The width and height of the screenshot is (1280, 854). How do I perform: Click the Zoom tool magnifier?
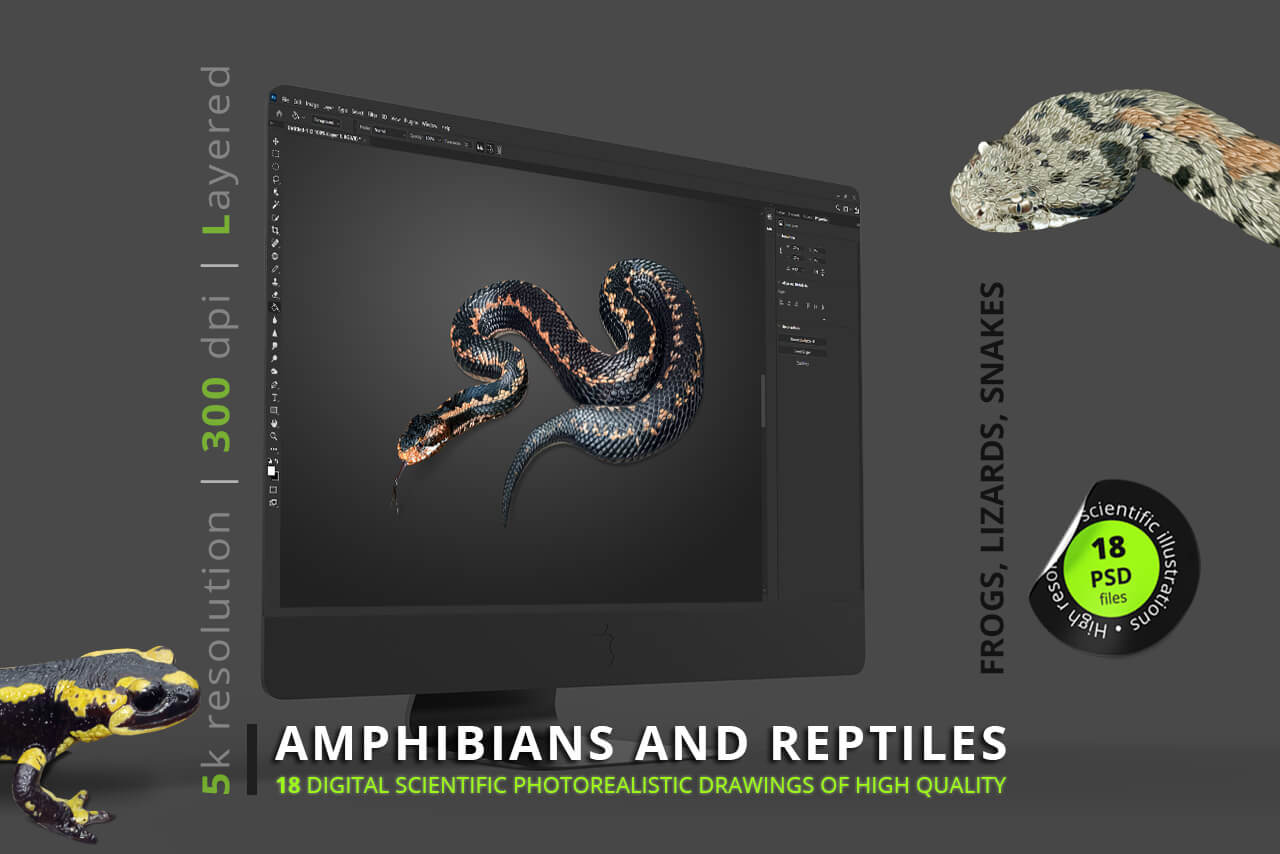[x=275, y=436]
